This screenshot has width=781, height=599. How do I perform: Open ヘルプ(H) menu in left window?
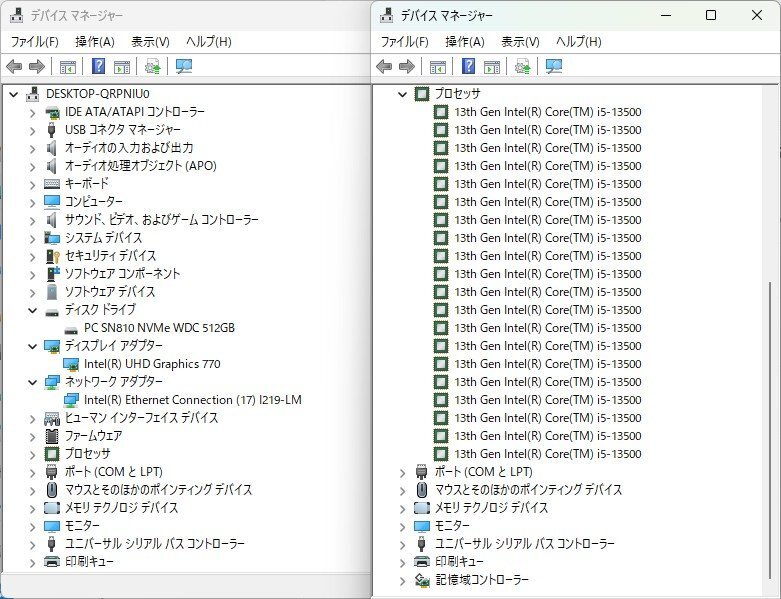[x=209, y=41]
